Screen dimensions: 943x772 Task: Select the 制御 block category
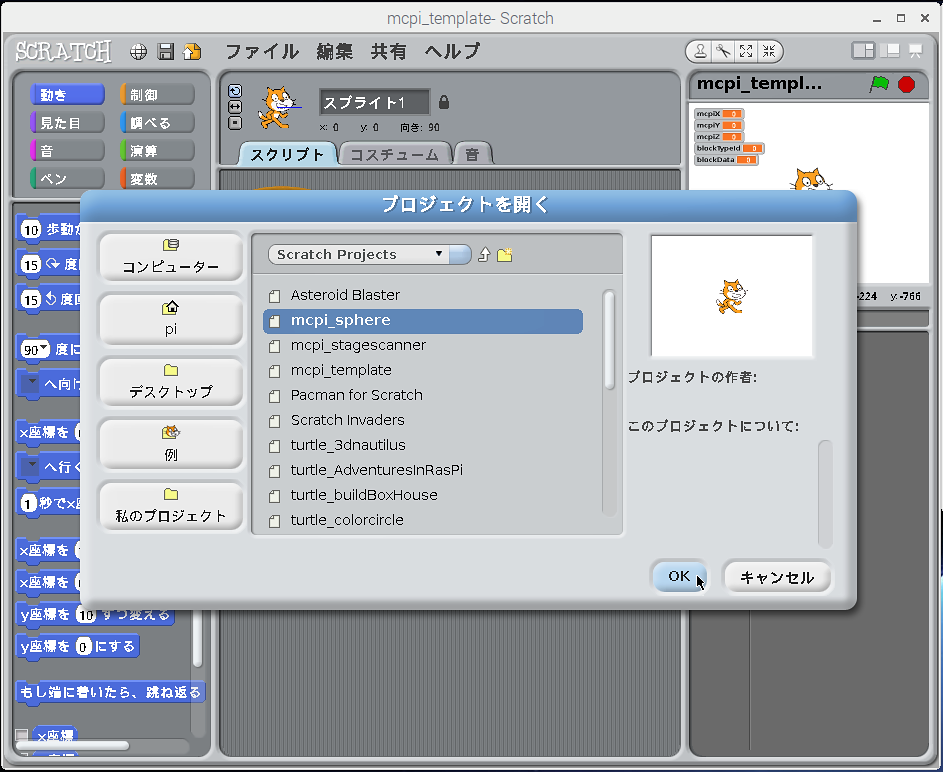pyautogui.click(x=158, y=95)
